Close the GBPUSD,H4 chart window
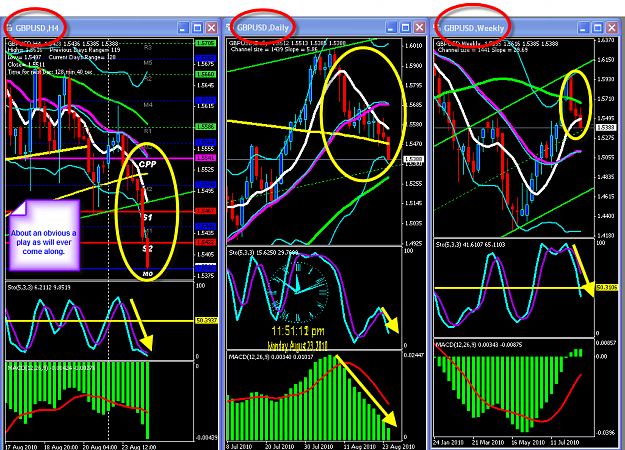This screenshot has height=450, width=625. (x=211, y=28)
